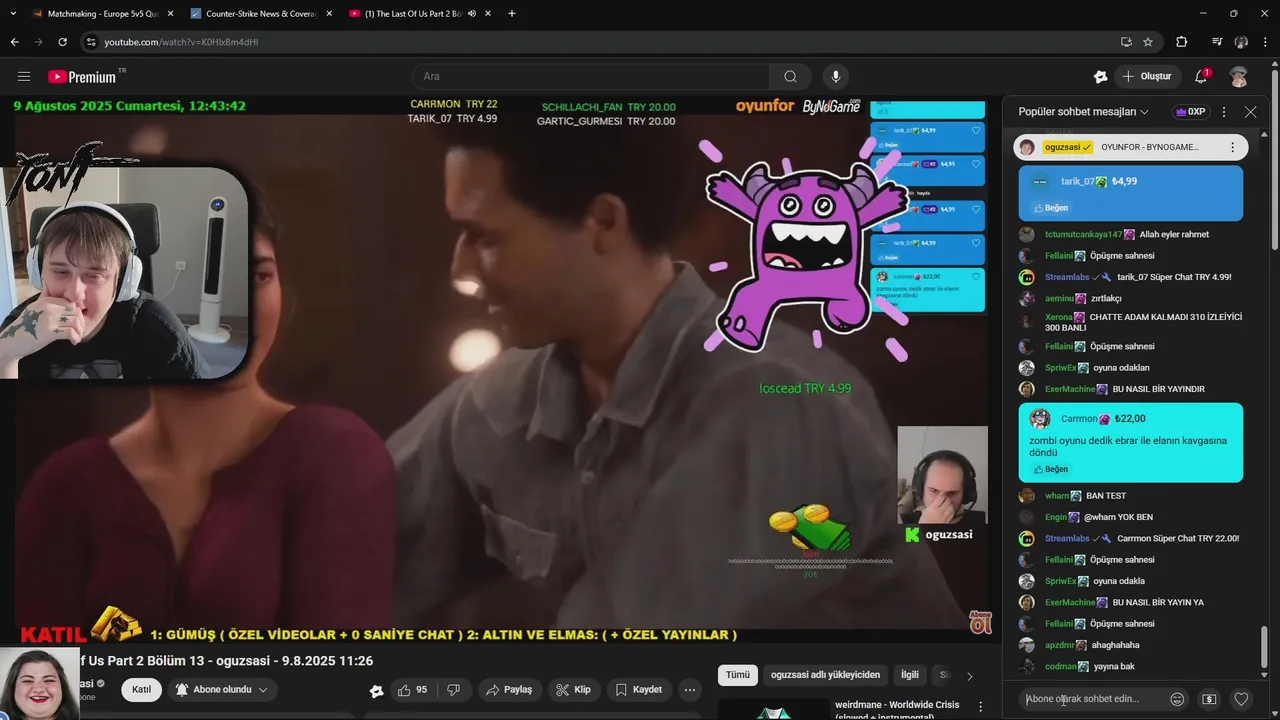Like the video with thumbs up
This screenshot has width=1280, height=720.
click(412, 690)
